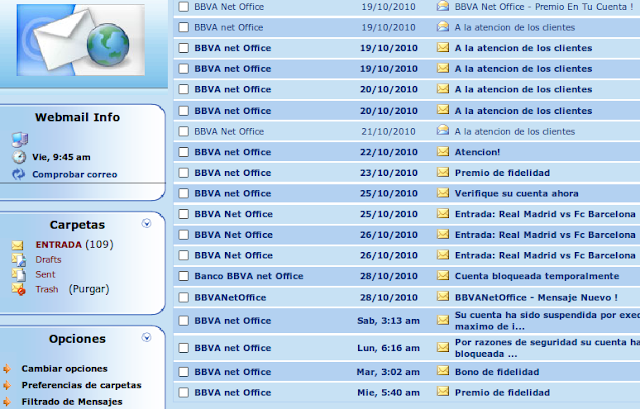
Task: Open the Por razones de seguridad message
Action: [547, 348]
